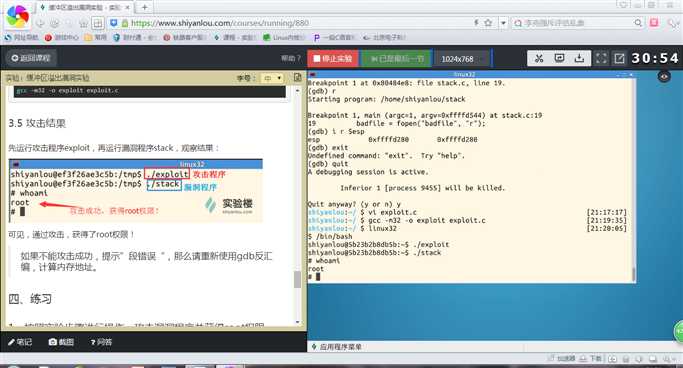The height and width of the screenshot is (368, 683).
Task: Open the 网址导航 bookmark
Action: coord(21,37)
